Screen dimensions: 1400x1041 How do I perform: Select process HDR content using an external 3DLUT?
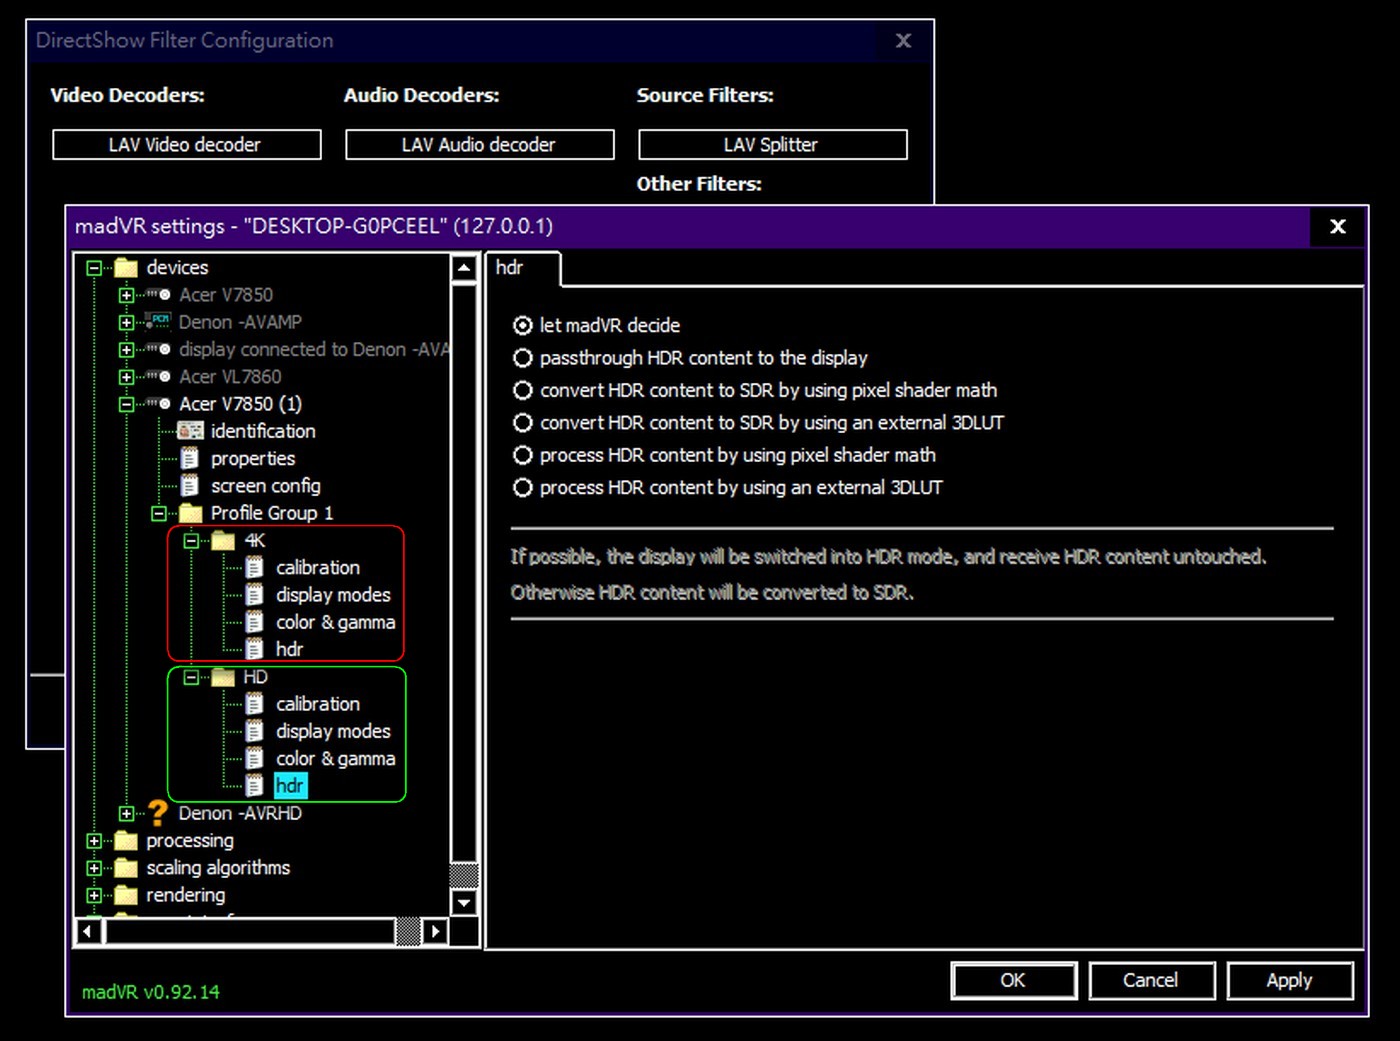523,488
